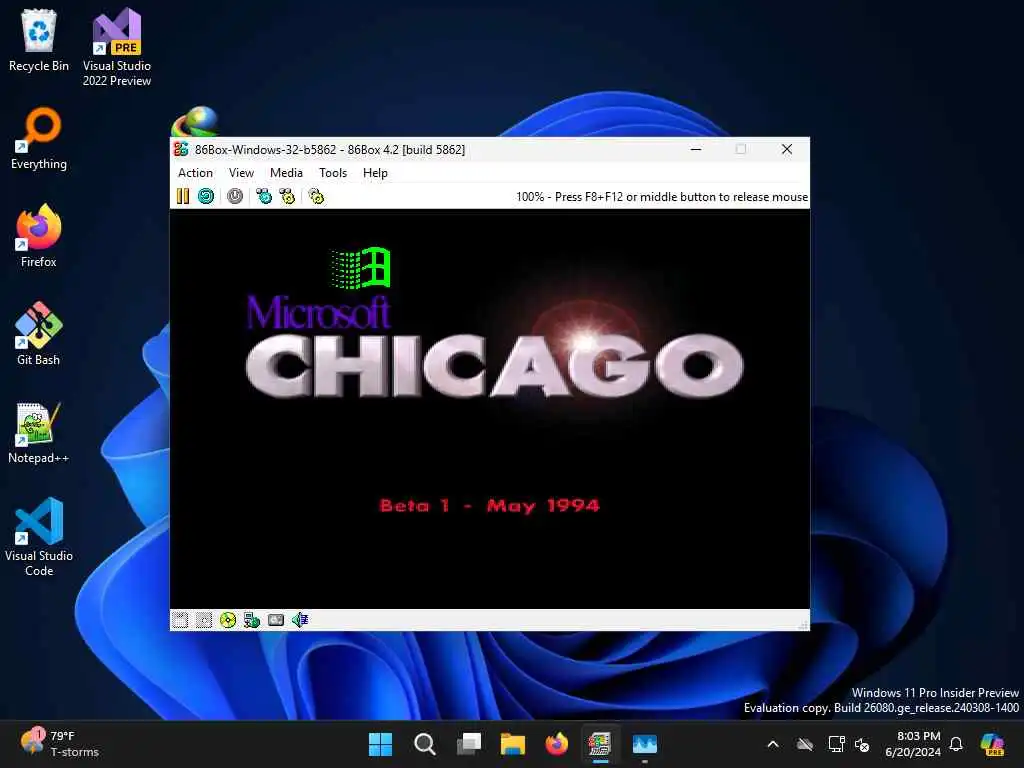Viewport: 1024px width, 768px height.
Task: Click the 86Box taskbar button
Action: (600, 744)
